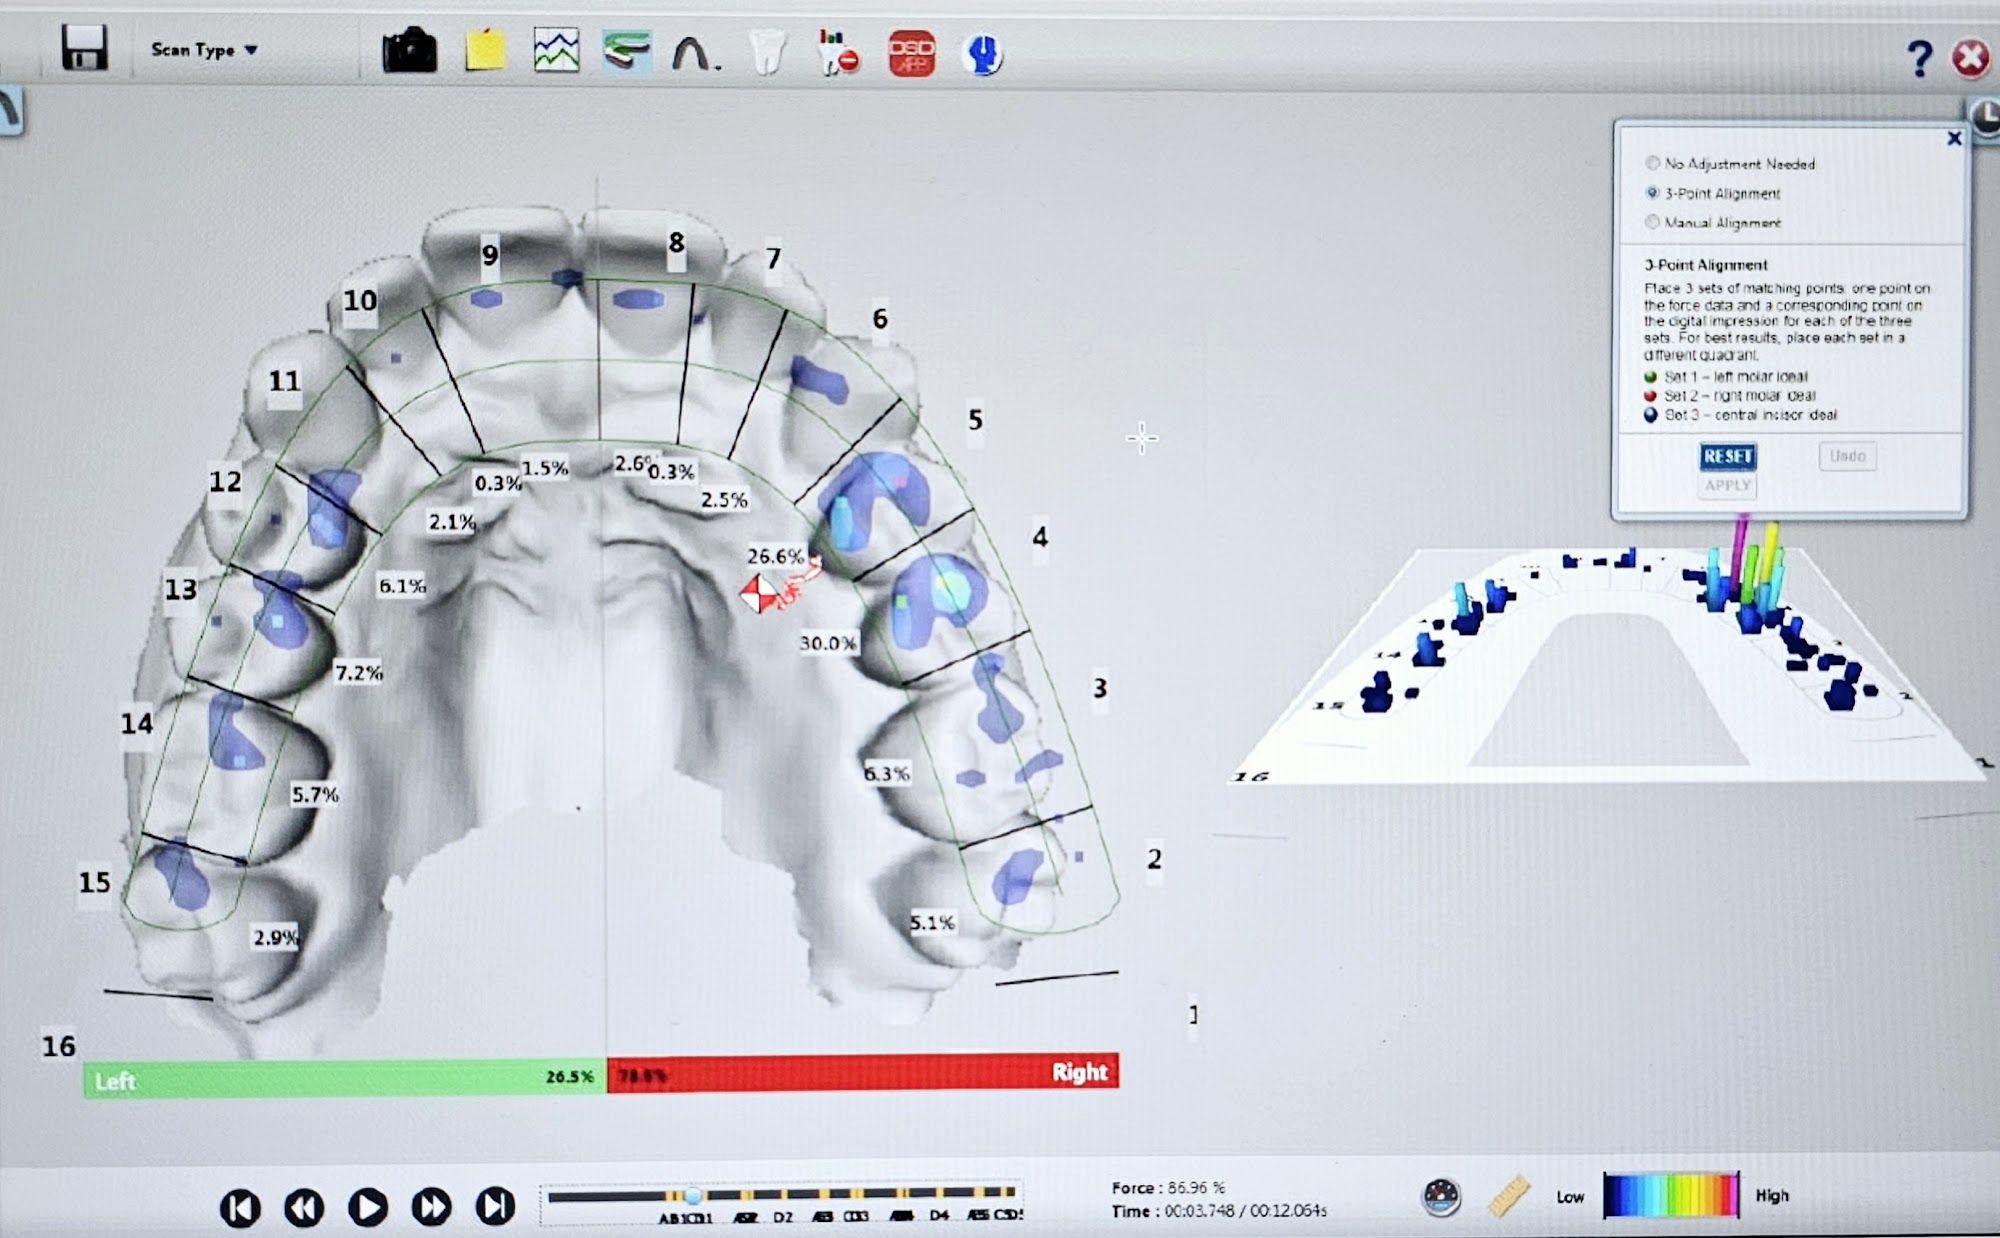Click the camera snapshot icon
The image size is (2000, 1238).
[x=409, y=51]
